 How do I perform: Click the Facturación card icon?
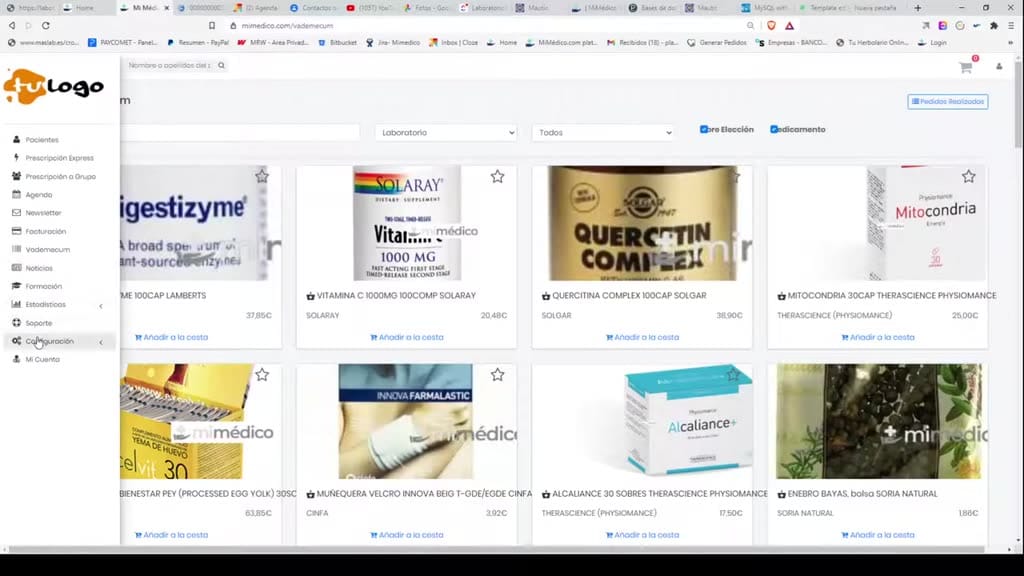pos(16,231)
